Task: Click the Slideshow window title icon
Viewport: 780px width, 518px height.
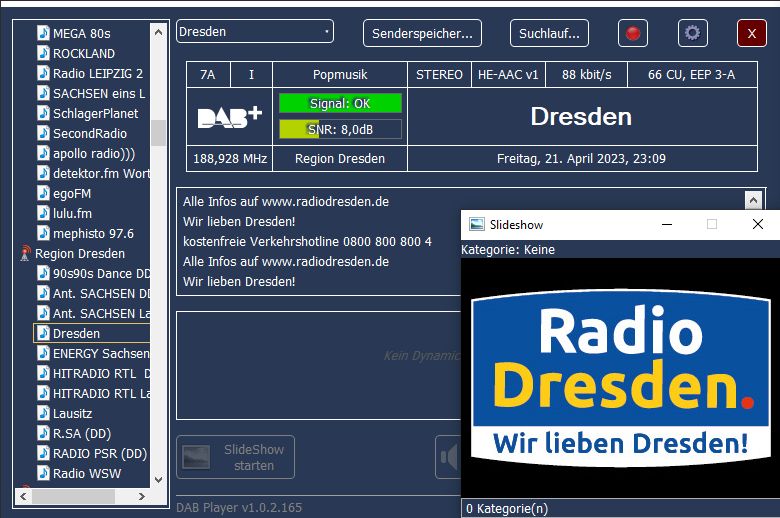Action: click(476, 225)
